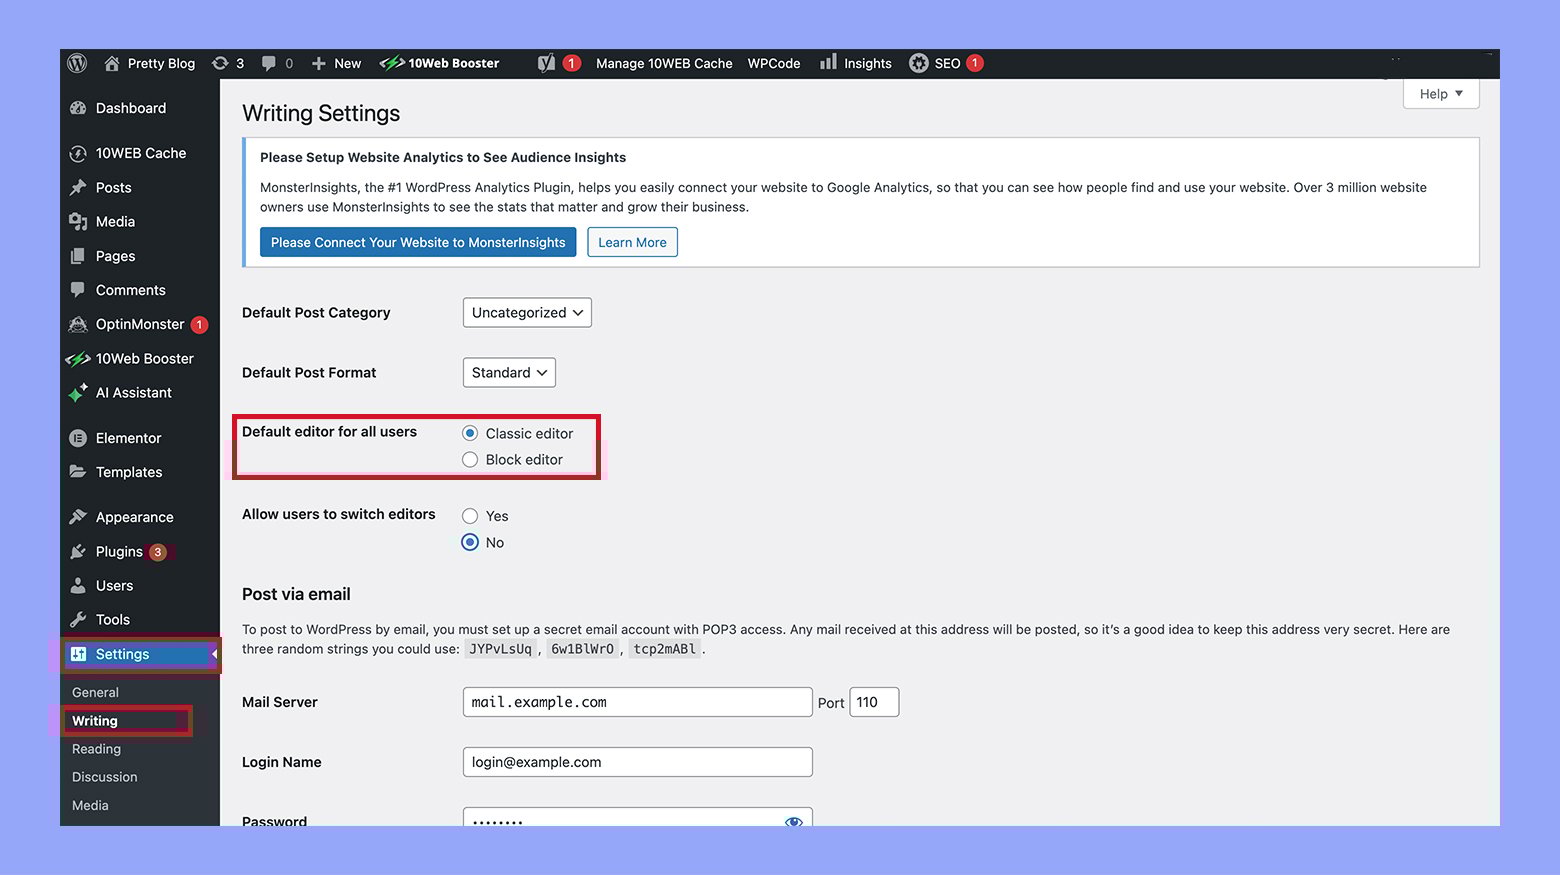
Task: Open the WordPress logo menu
Action: (x=77, y=62)
